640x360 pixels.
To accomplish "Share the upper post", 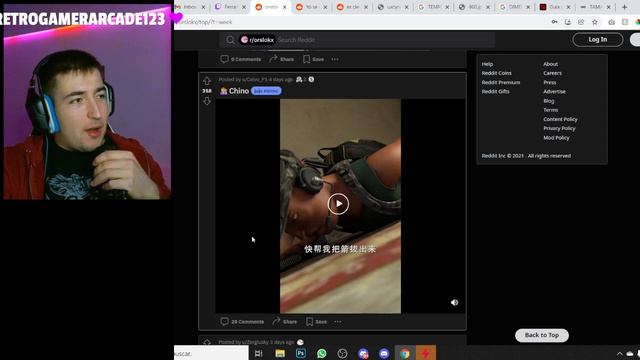I will tap(282, 59).
